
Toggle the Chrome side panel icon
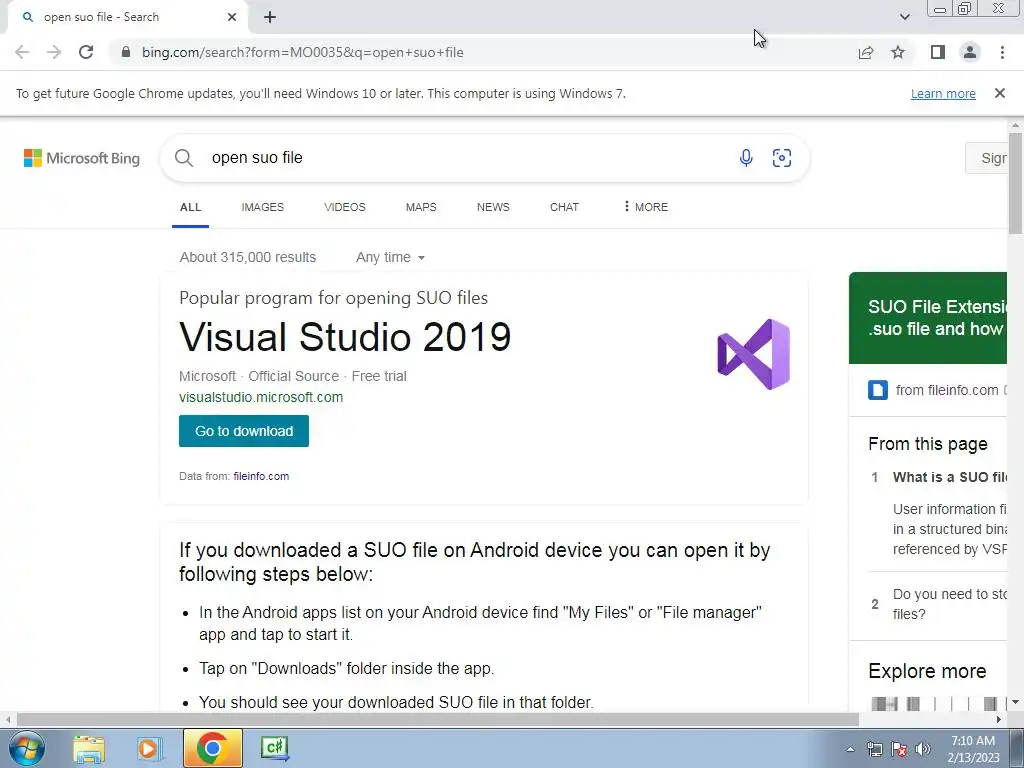(x=938, y=52)
